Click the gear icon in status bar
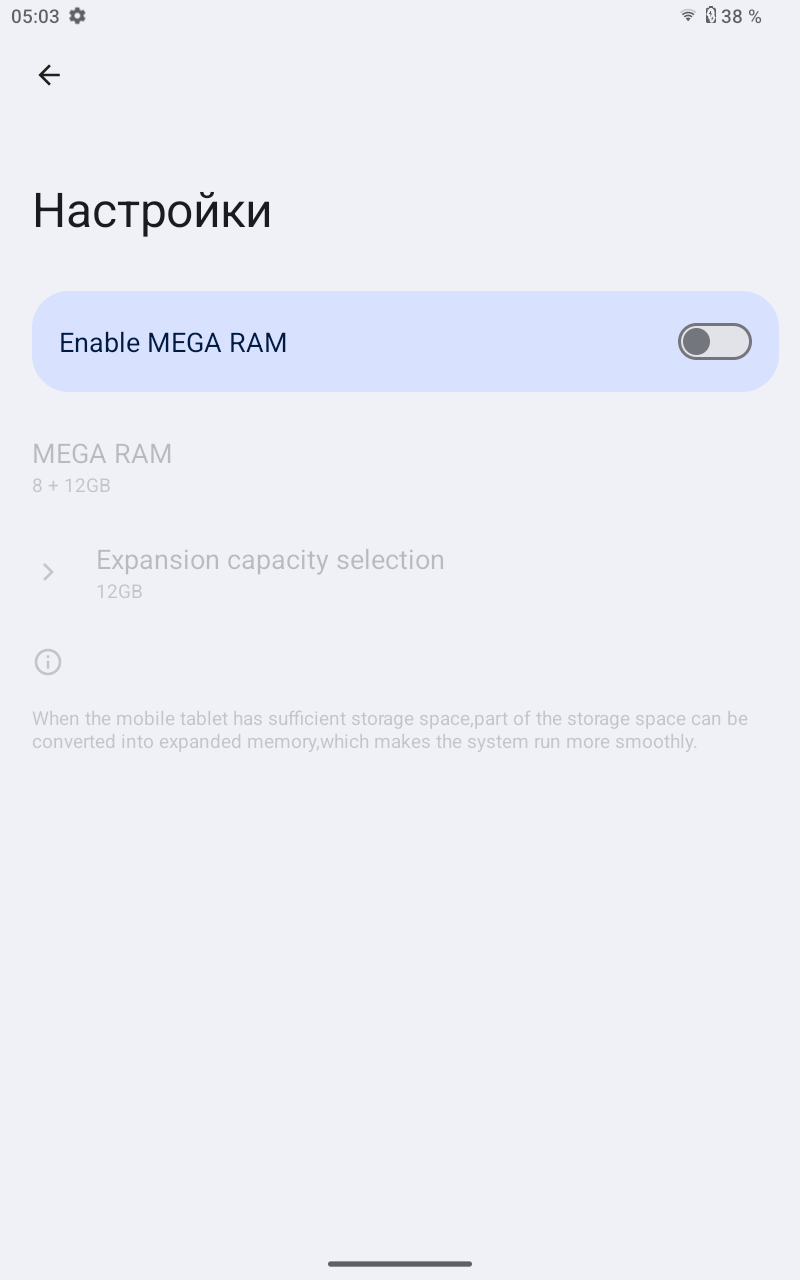 tap(77, 16)
